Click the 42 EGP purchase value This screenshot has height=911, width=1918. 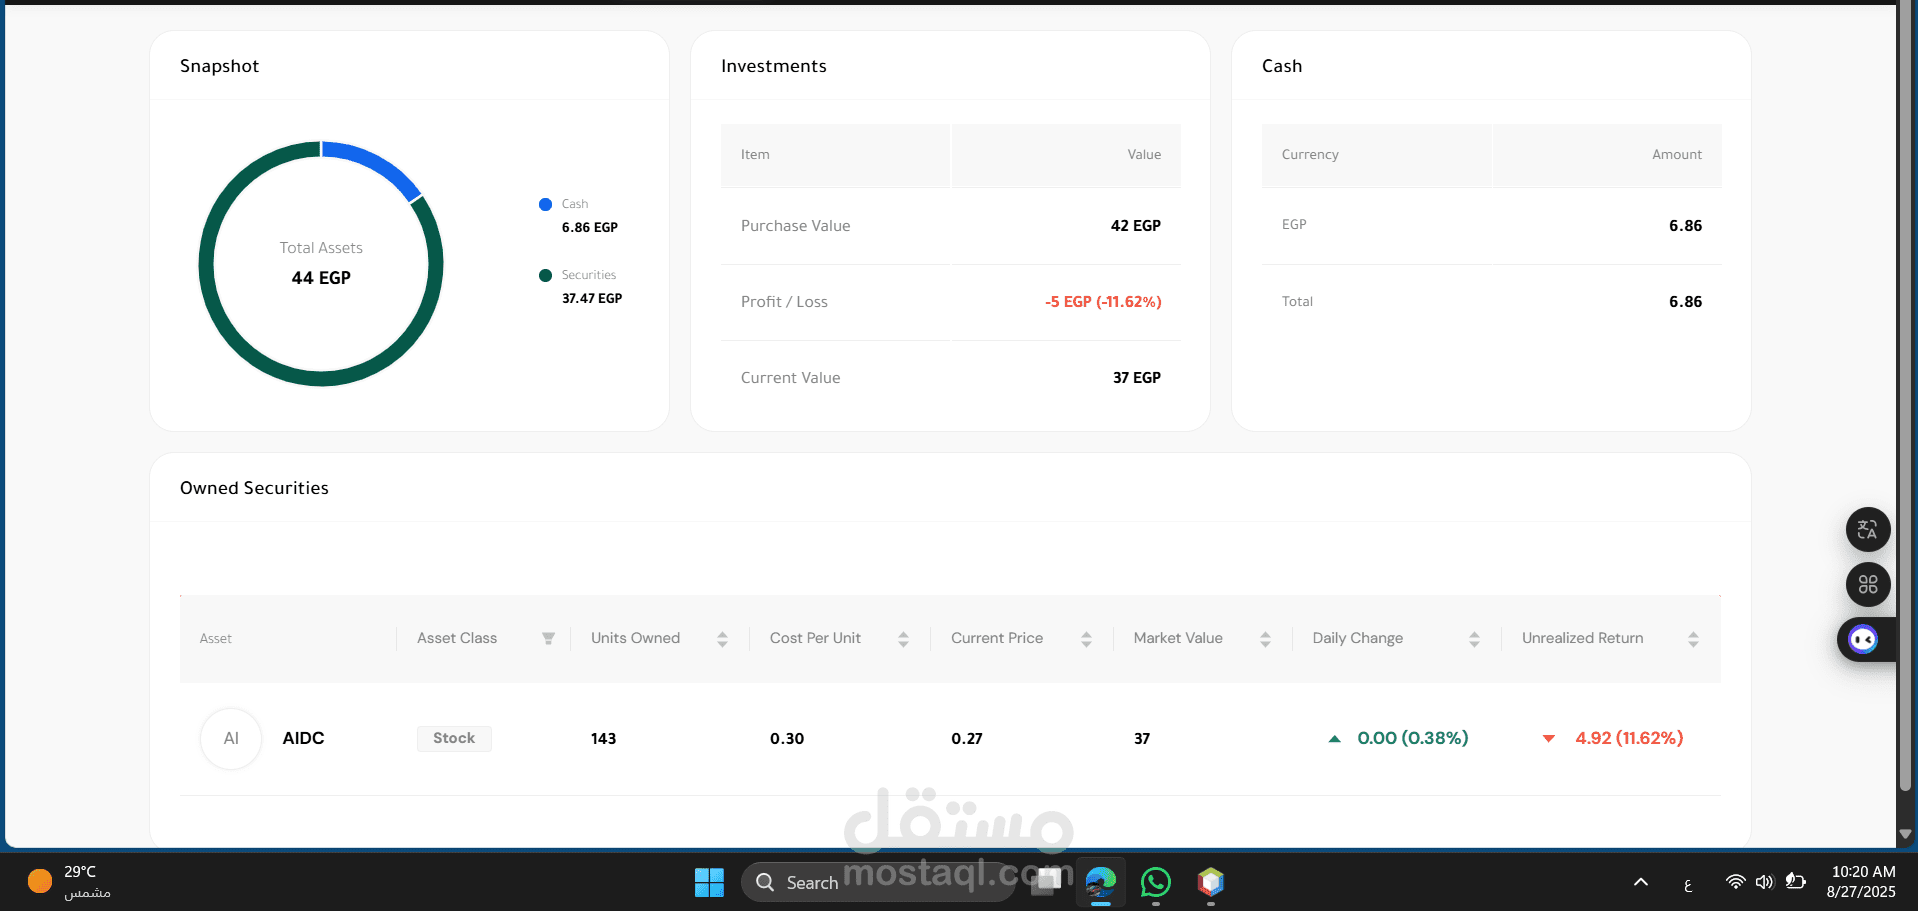pyautogui.click(x=1136, y=226)
